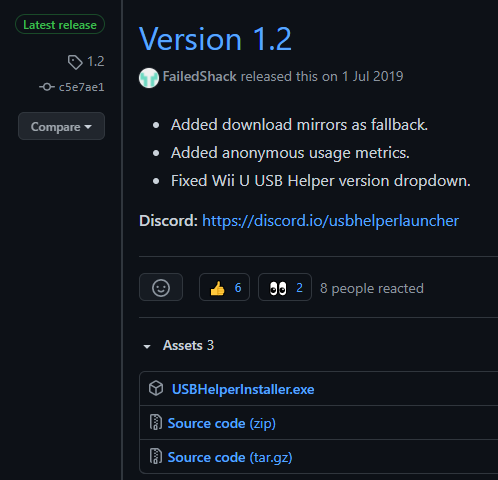Collapse the Assets section triangle

click(147, 347)
